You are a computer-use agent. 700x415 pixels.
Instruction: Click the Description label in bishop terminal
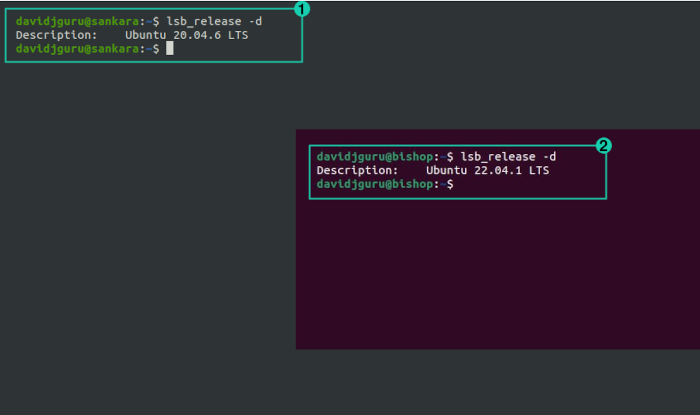pos(357,170)
